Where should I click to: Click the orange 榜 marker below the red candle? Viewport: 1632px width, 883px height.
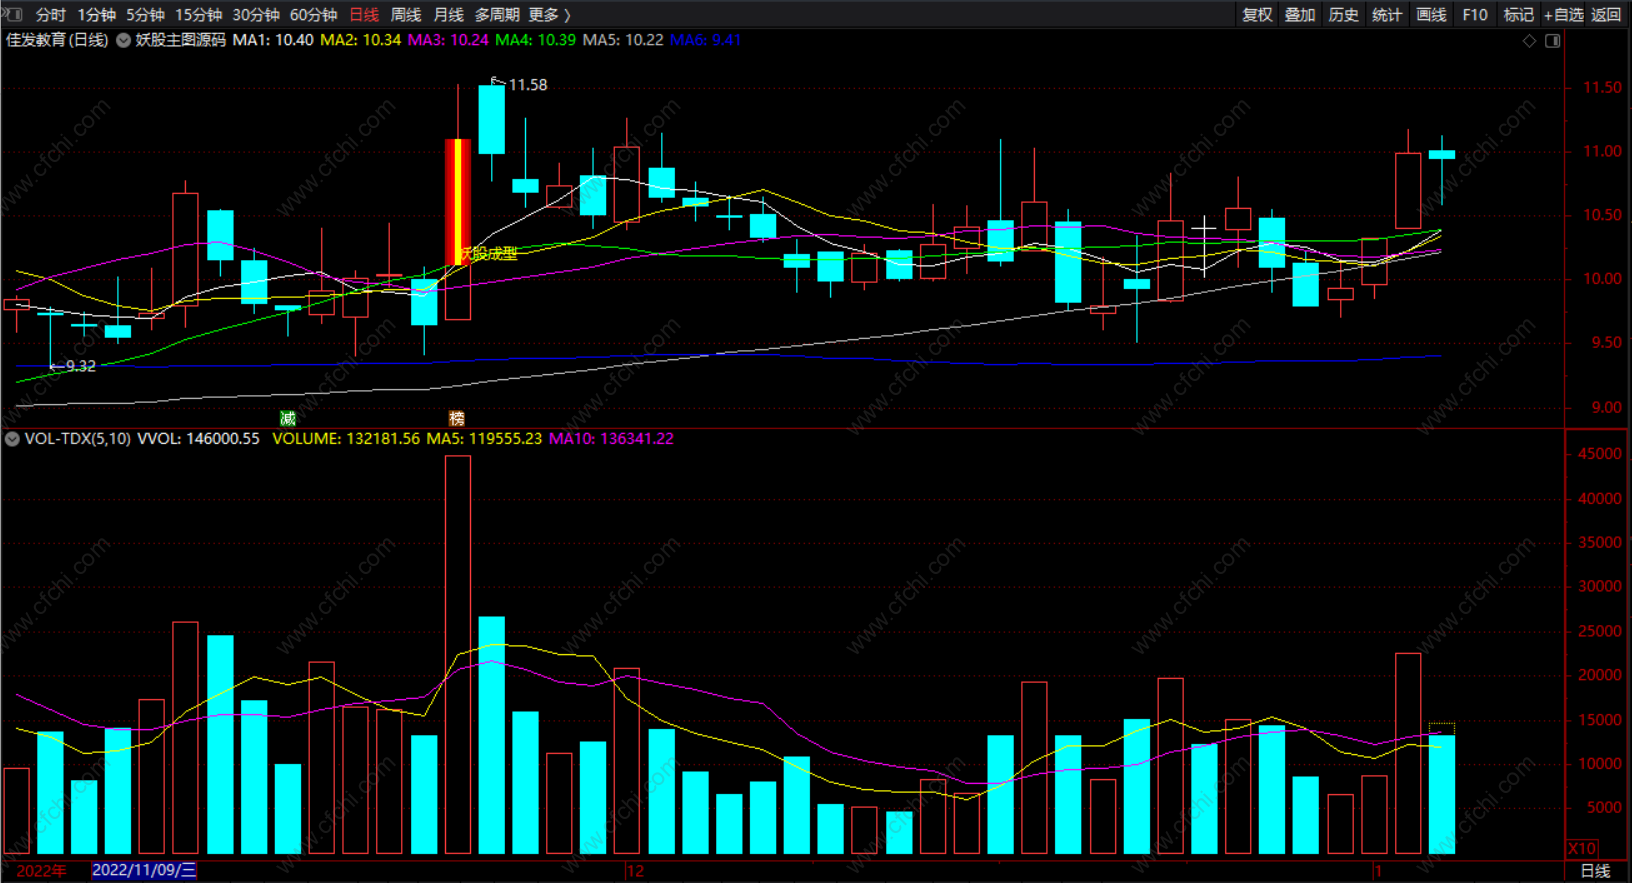[457, 418]
